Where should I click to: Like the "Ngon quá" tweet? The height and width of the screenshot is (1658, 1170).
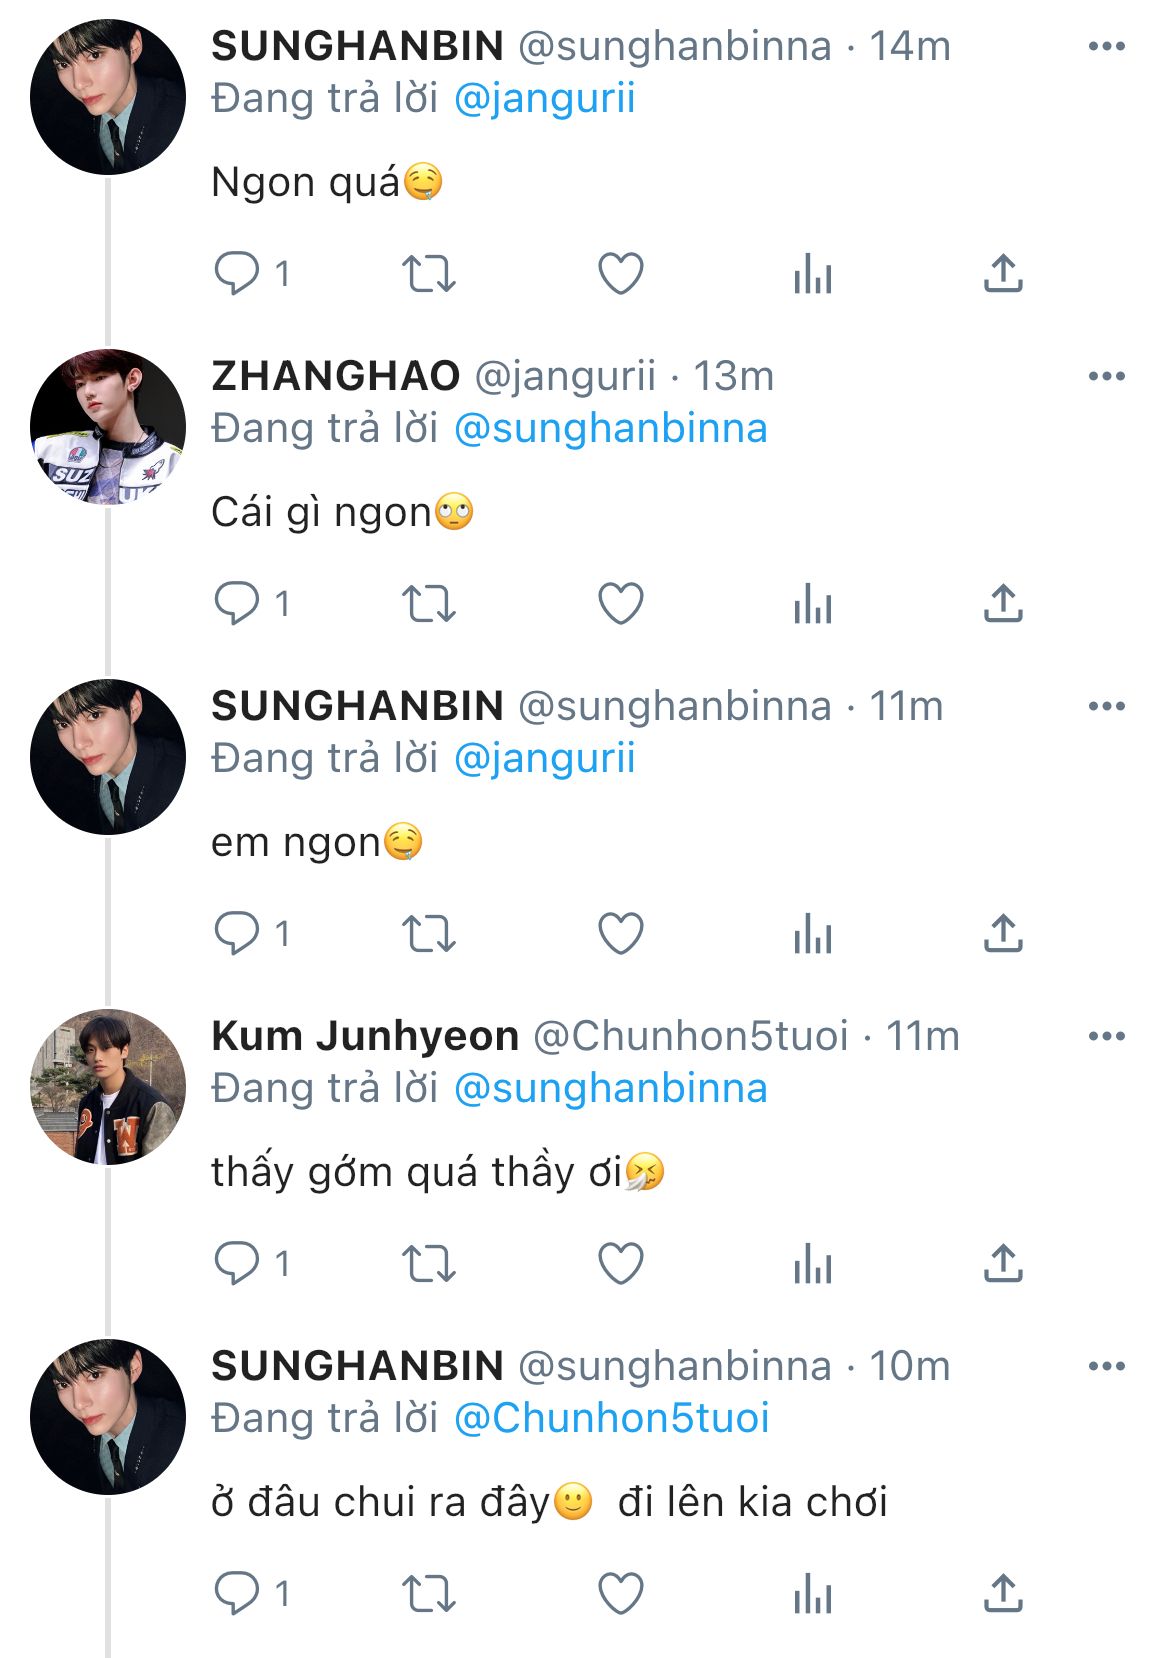pyautogui.click(x=620, y=273)
